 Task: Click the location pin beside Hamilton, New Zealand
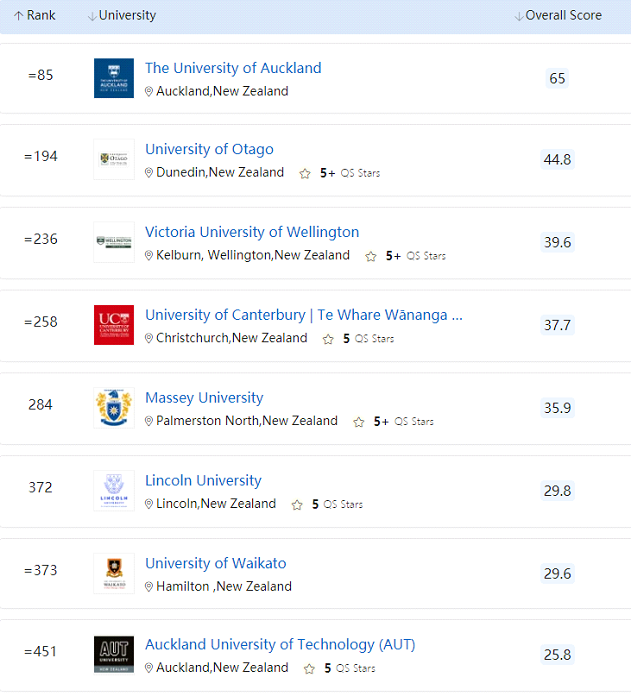(149, 587)
